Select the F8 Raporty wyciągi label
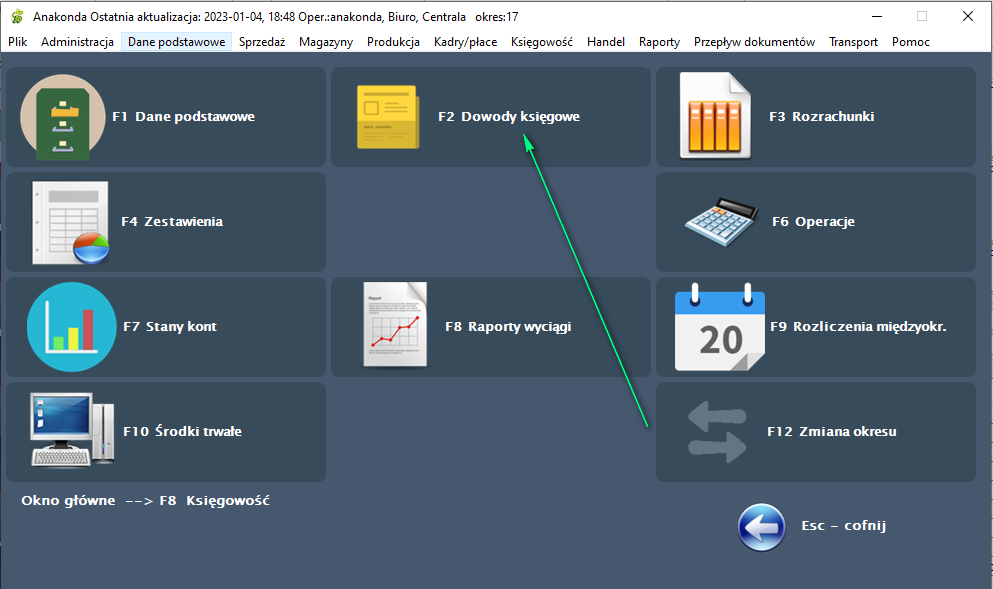This screenshot has height=589, width=993. [509, 327]
